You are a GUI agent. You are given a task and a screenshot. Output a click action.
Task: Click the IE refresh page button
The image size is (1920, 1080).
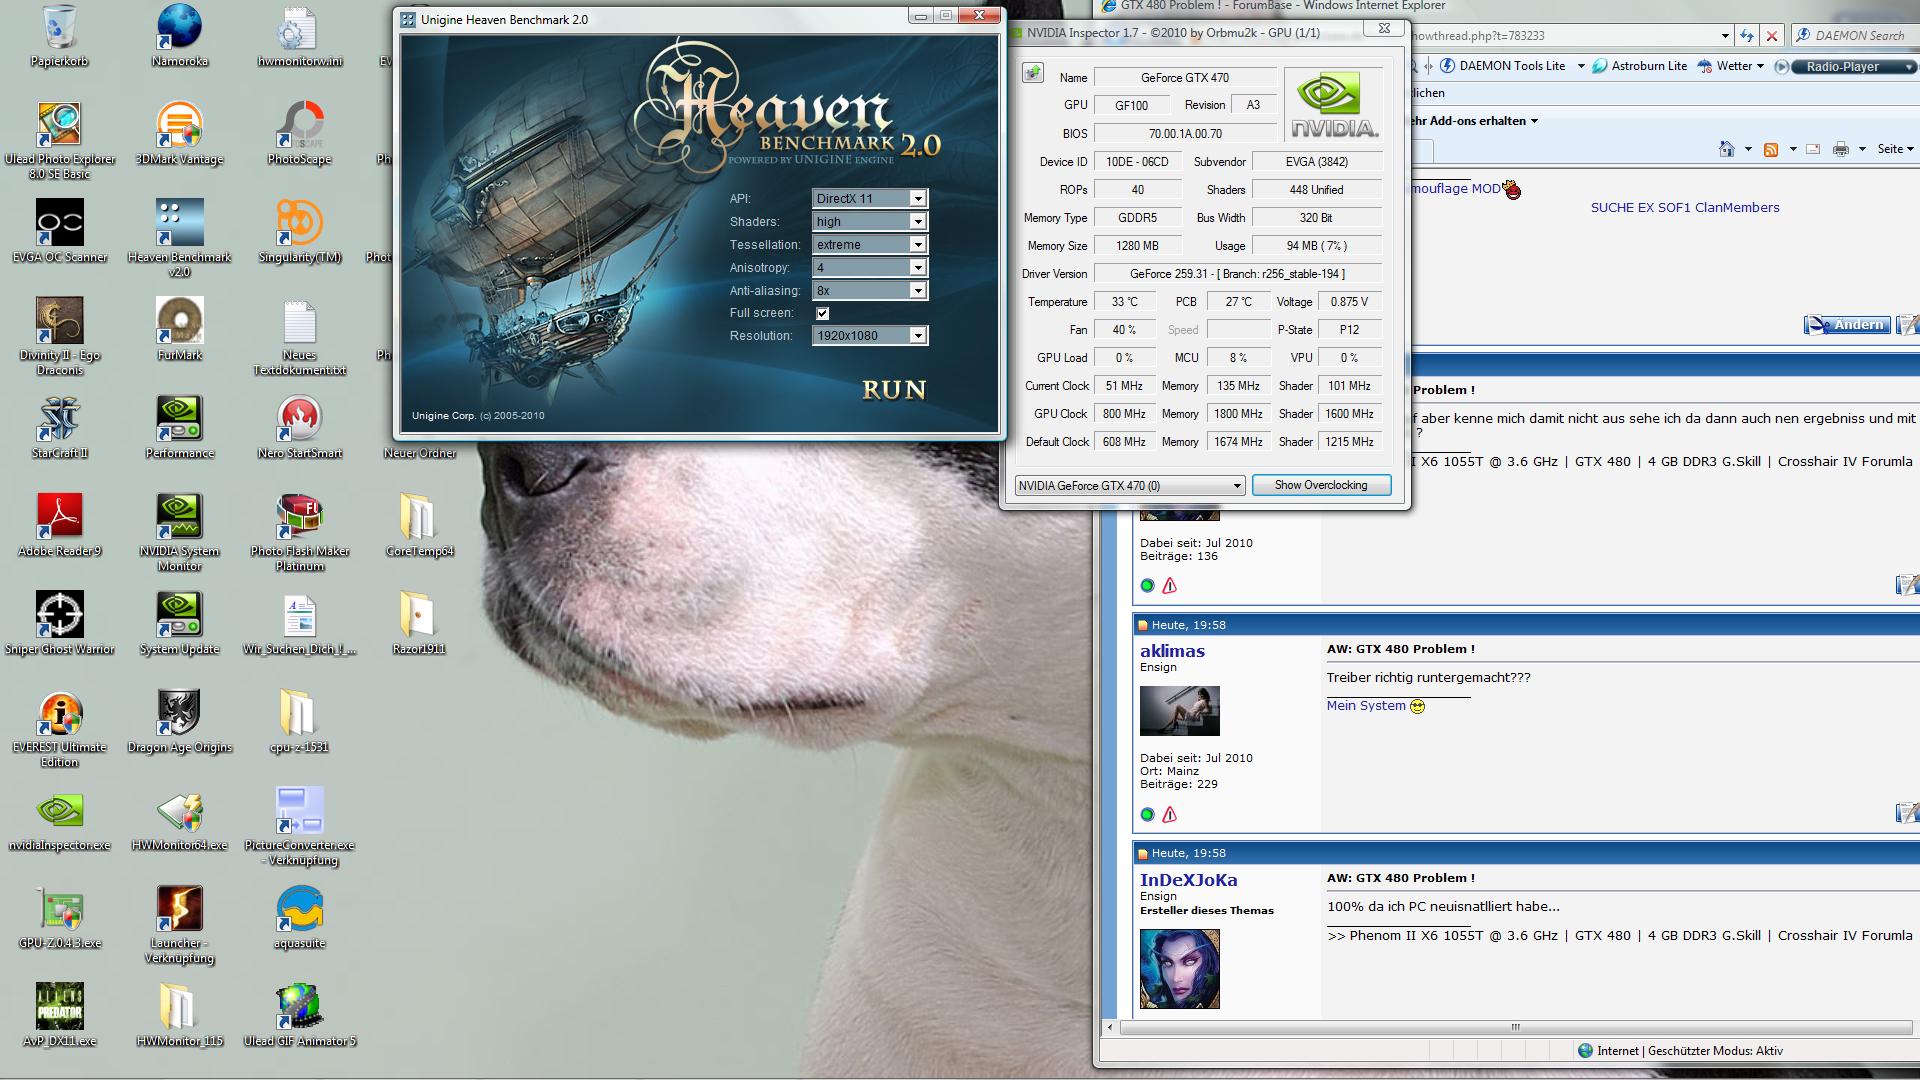pyautogui.click(x=1746, y=35)
